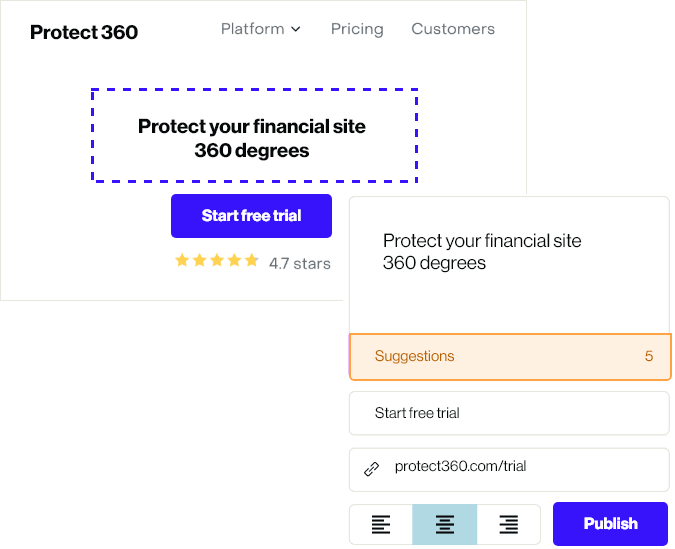The image size is (675, 549).
Task: Select the center align icon
Action: pos(445,524)
